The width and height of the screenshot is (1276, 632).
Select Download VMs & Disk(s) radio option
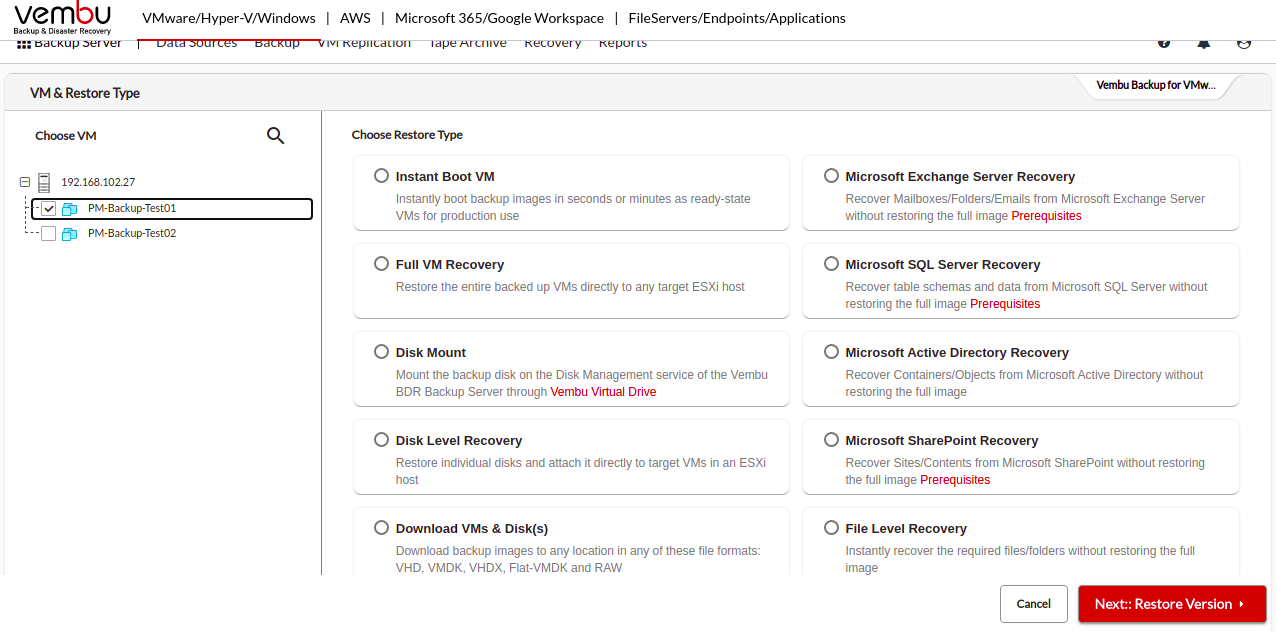tap(381, 528)
